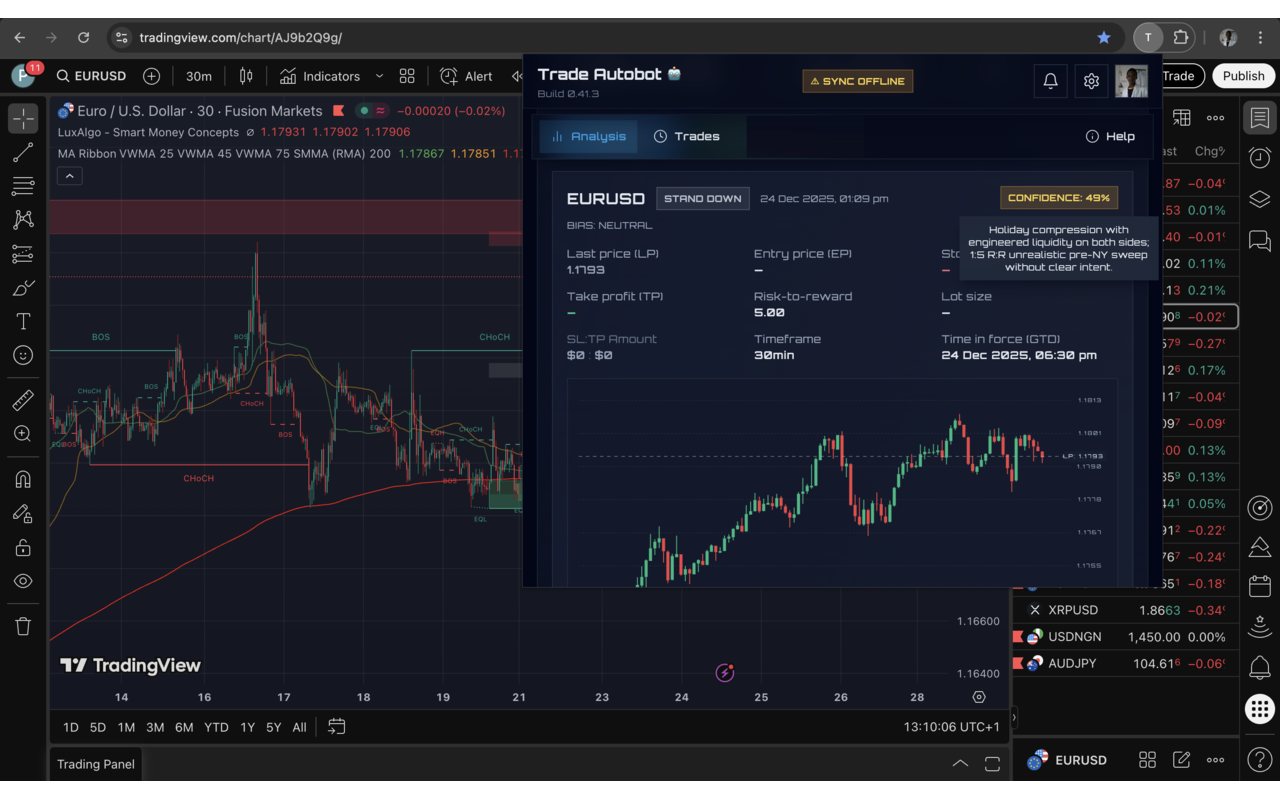Open the go to date calendar
1280x800 pixels.
pos(337,727)
